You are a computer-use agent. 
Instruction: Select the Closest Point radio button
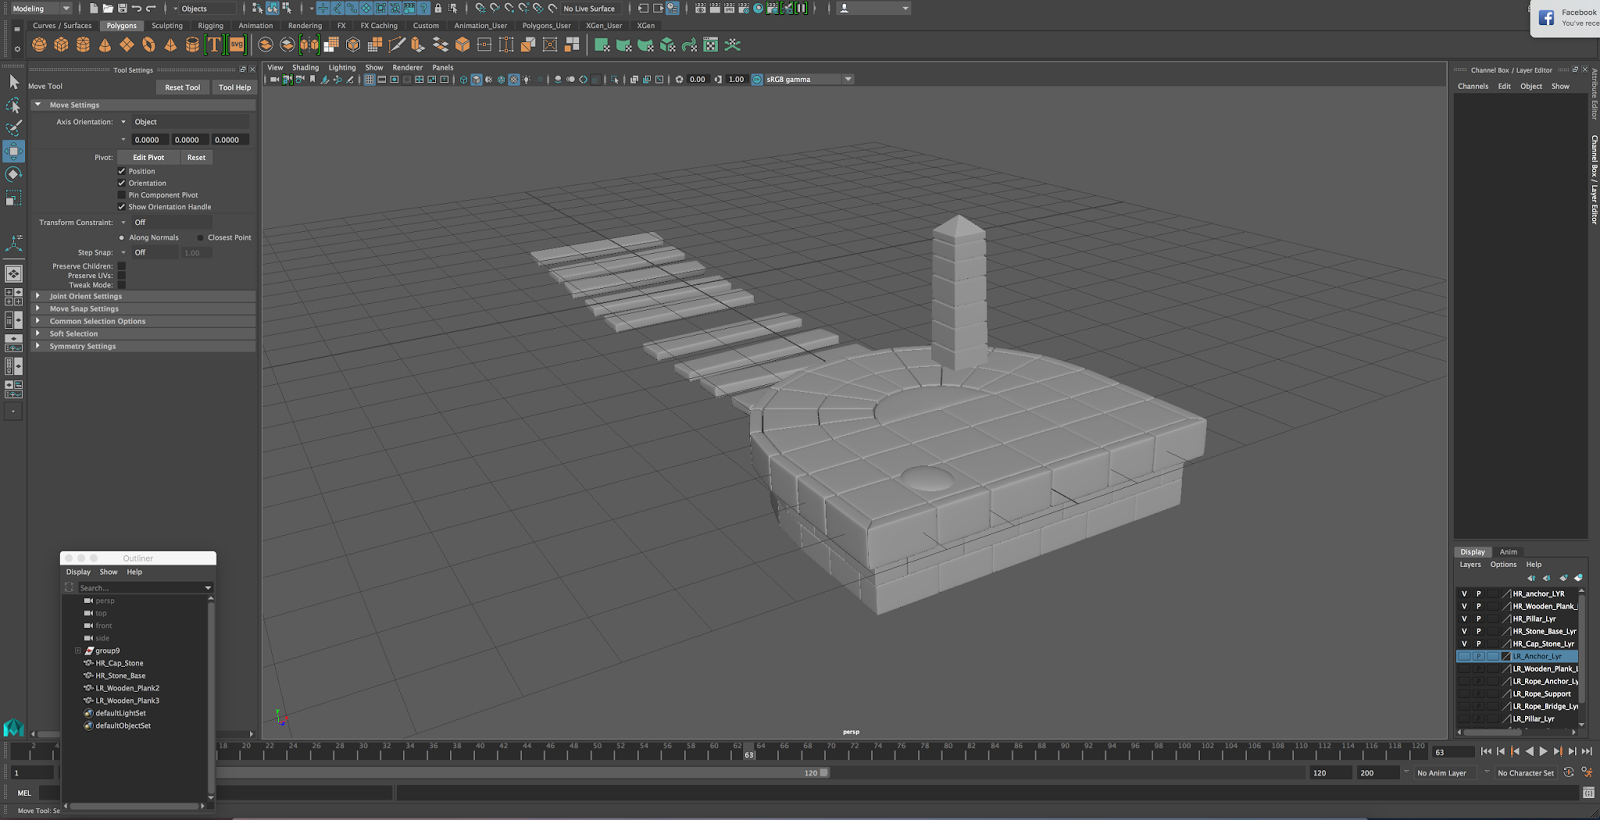point(200,238)
